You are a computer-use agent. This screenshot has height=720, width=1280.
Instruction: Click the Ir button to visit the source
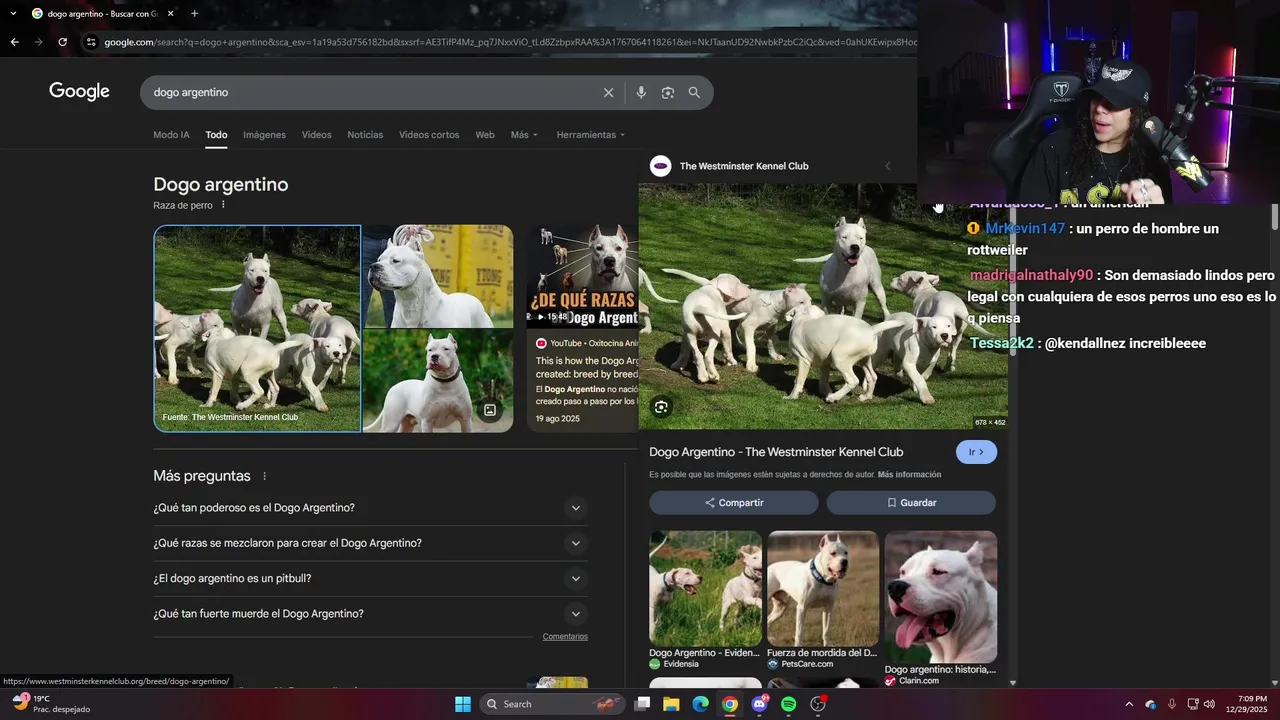tap(976, 452)
